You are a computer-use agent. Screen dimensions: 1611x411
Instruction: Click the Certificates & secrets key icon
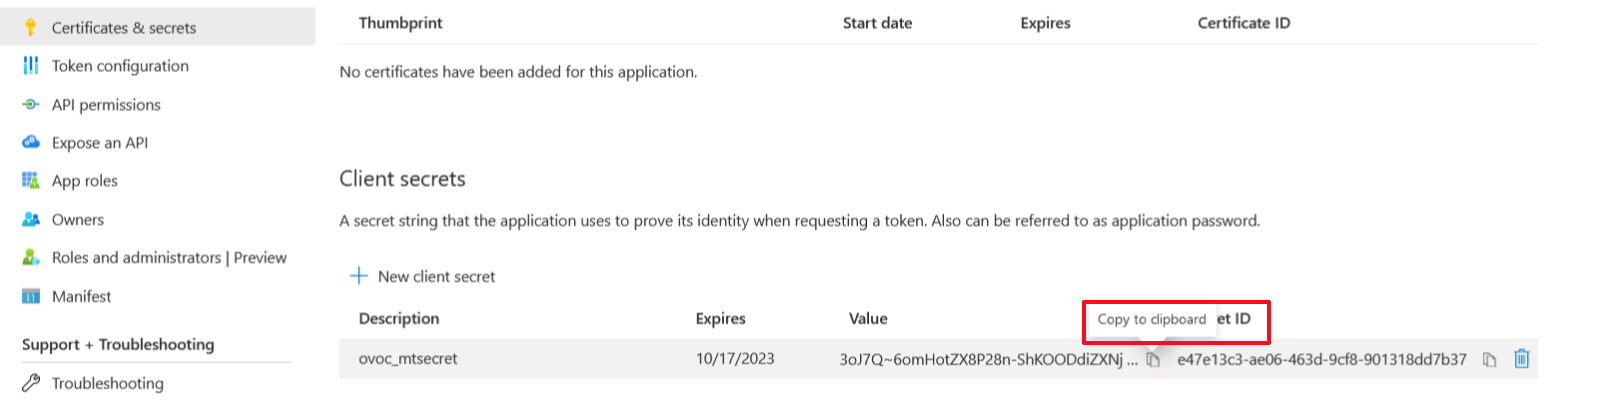click(x=31, y=27)
